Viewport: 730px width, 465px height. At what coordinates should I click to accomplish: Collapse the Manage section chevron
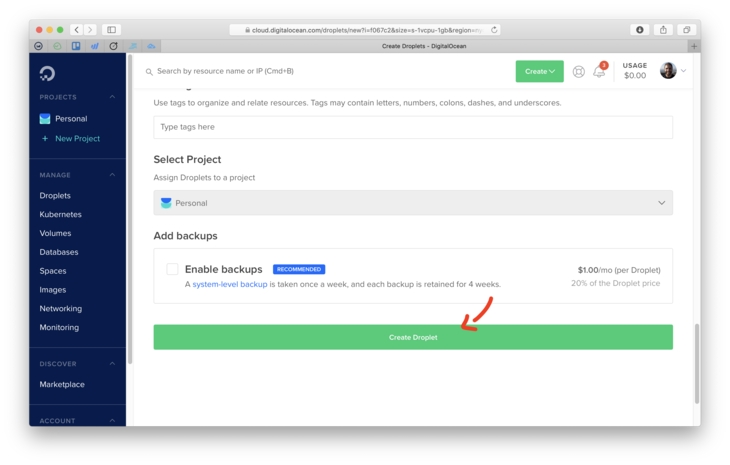[112, 175]
